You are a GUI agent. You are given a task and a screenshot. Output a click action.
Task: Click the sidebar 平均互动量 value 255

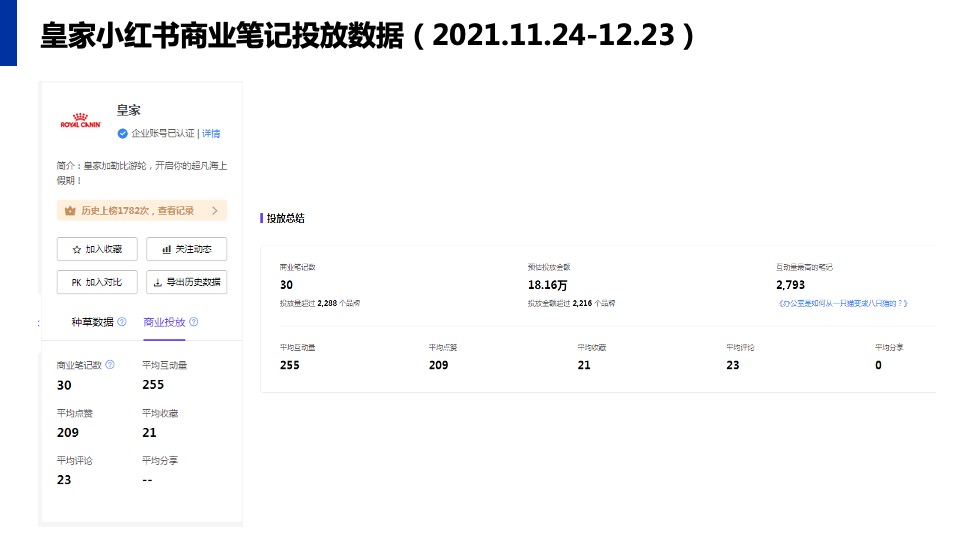[153, 384]
